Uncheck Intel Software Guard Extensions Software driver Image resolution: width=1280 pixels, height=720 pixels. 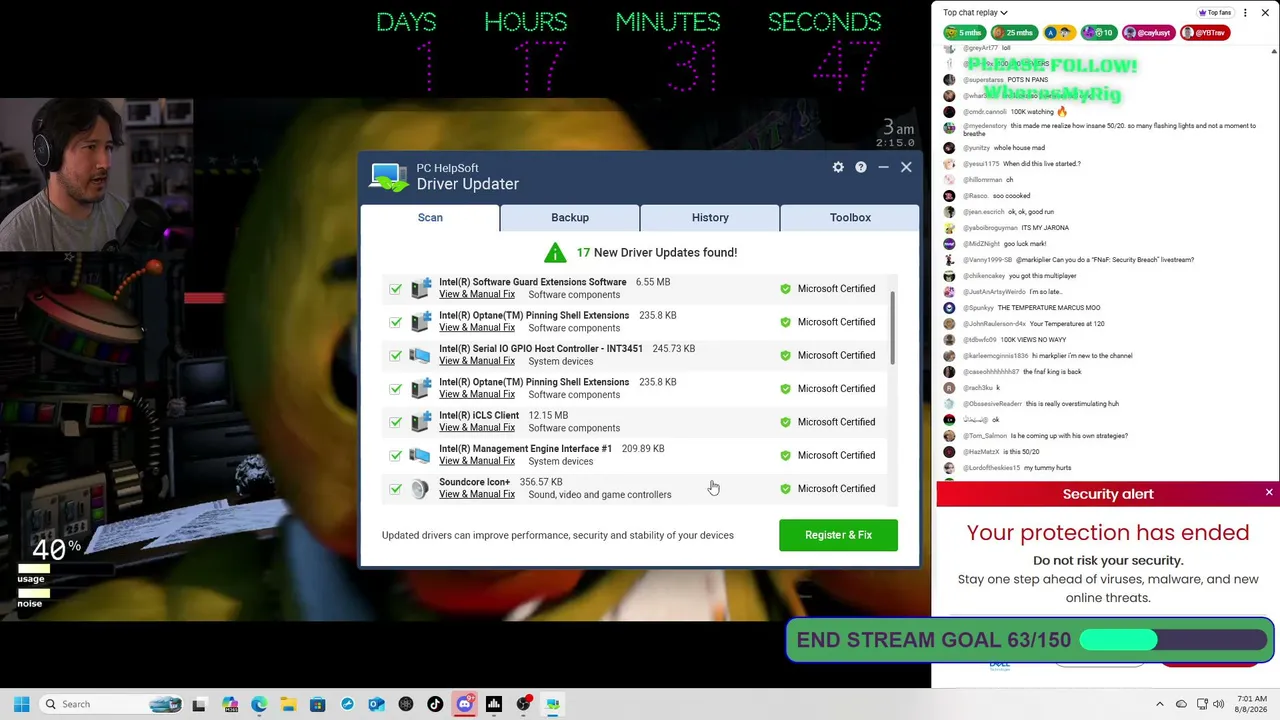coord(395,289)
